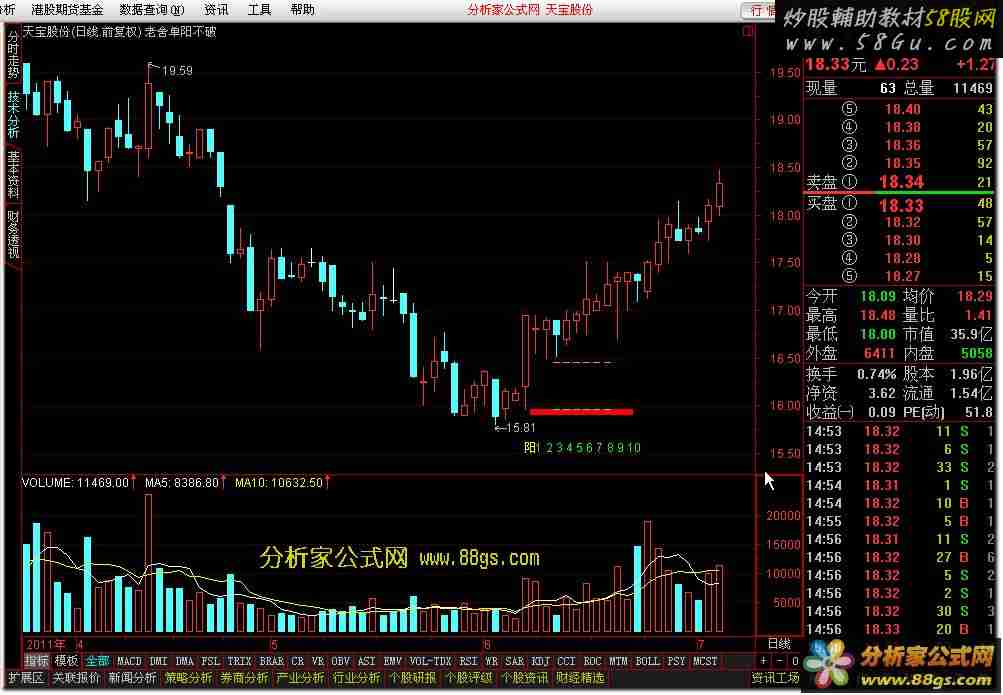Apply the OBV indicator

click(x=341, y=661)
